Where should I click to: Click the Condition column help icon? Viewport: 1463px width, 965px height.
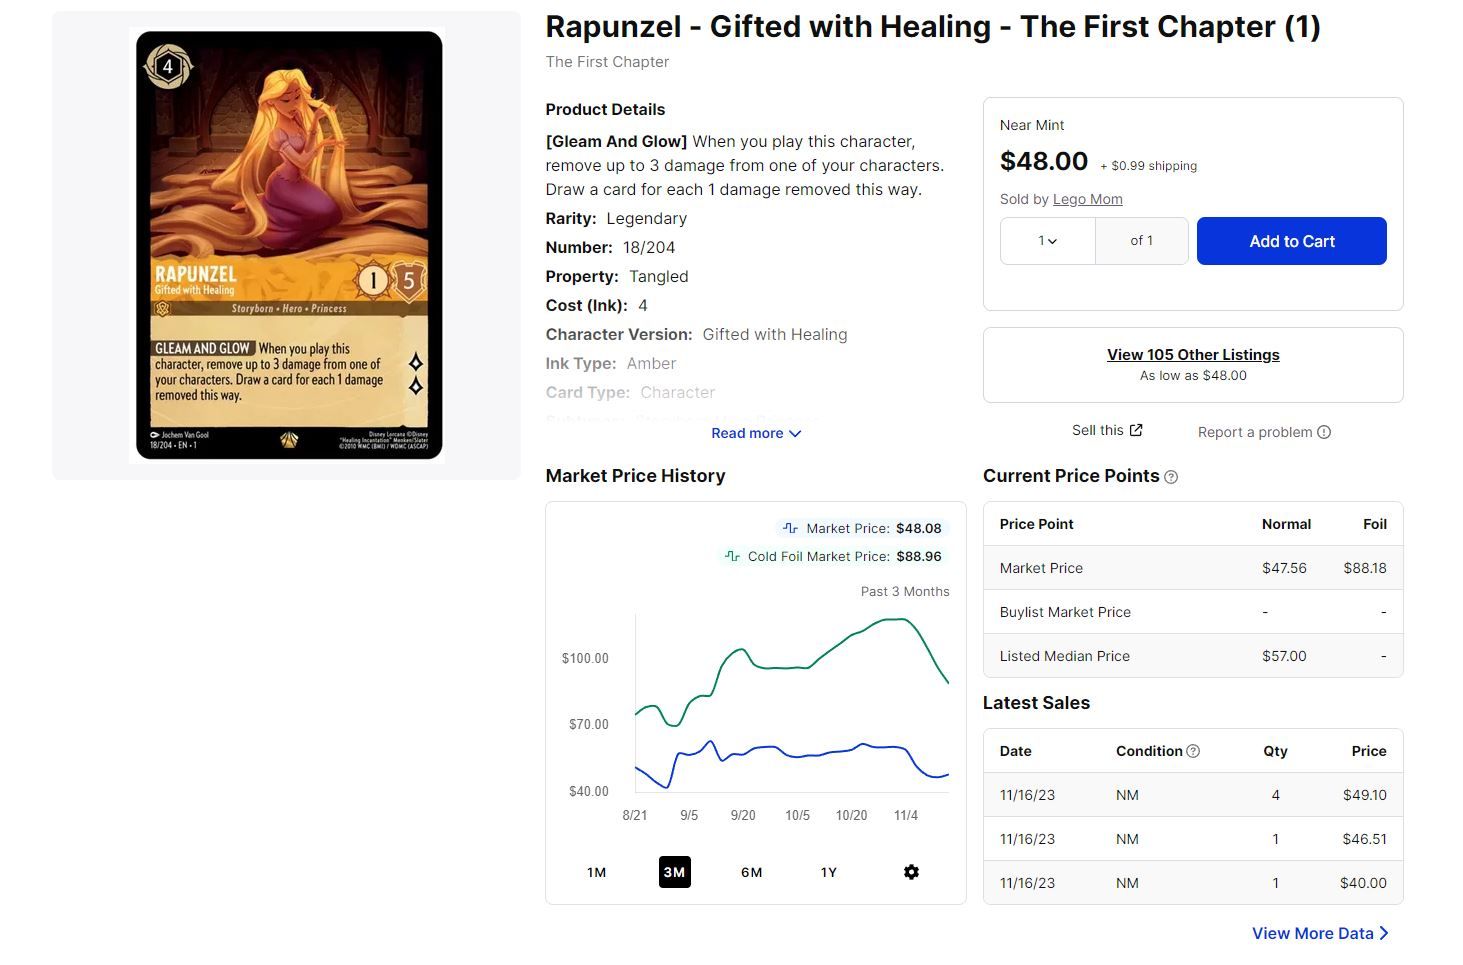[1193, 751]
